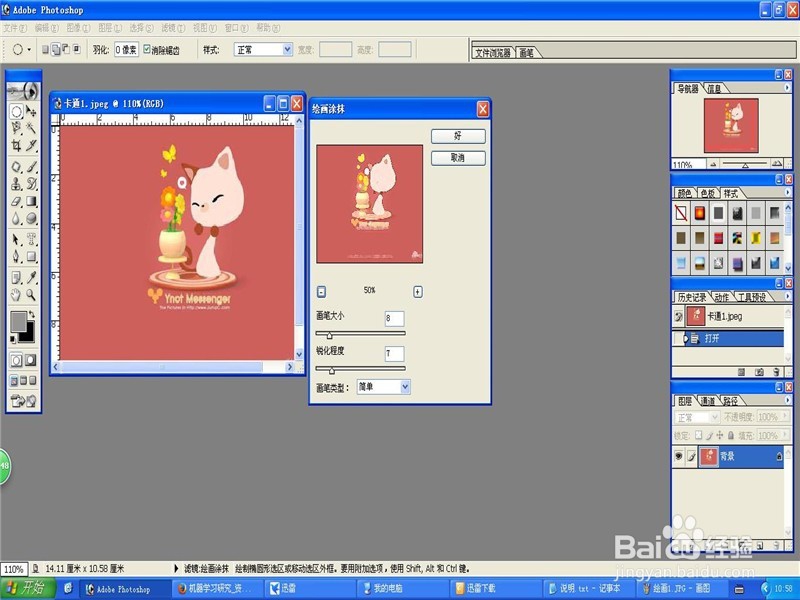Open the layer opacity arrow
The image size is (800, 600).
tap(785, 417)
